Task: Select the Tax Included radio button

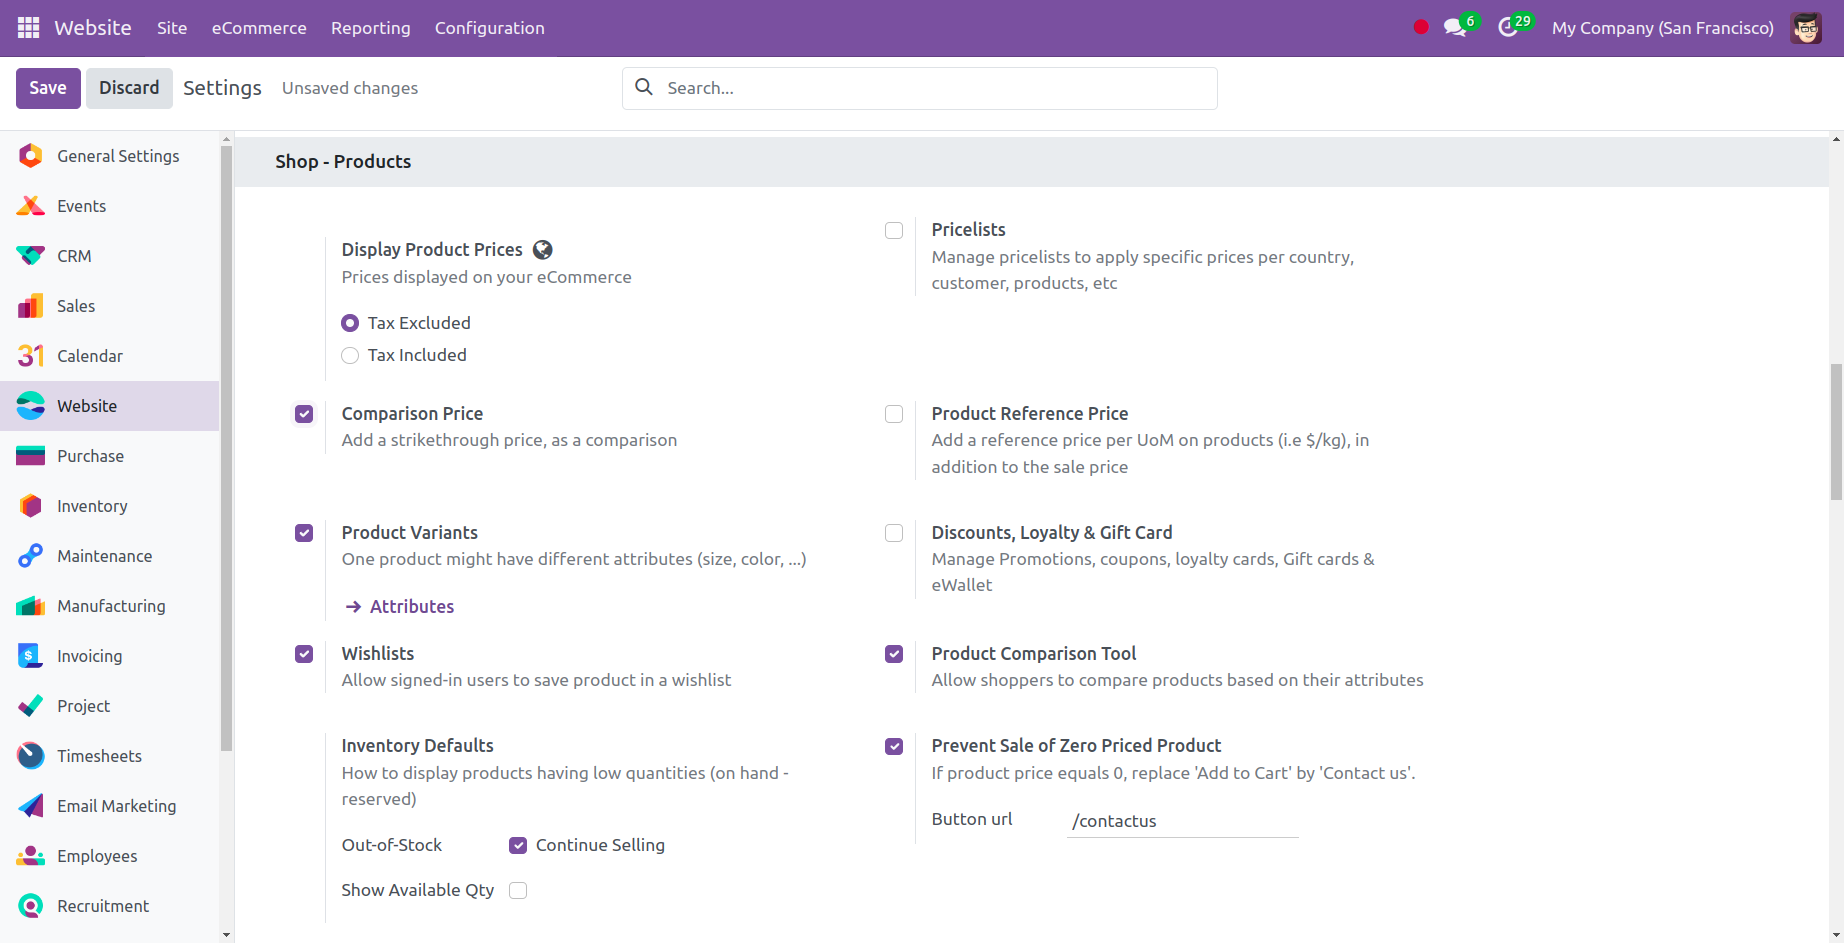Action: (x=349, y=355)
